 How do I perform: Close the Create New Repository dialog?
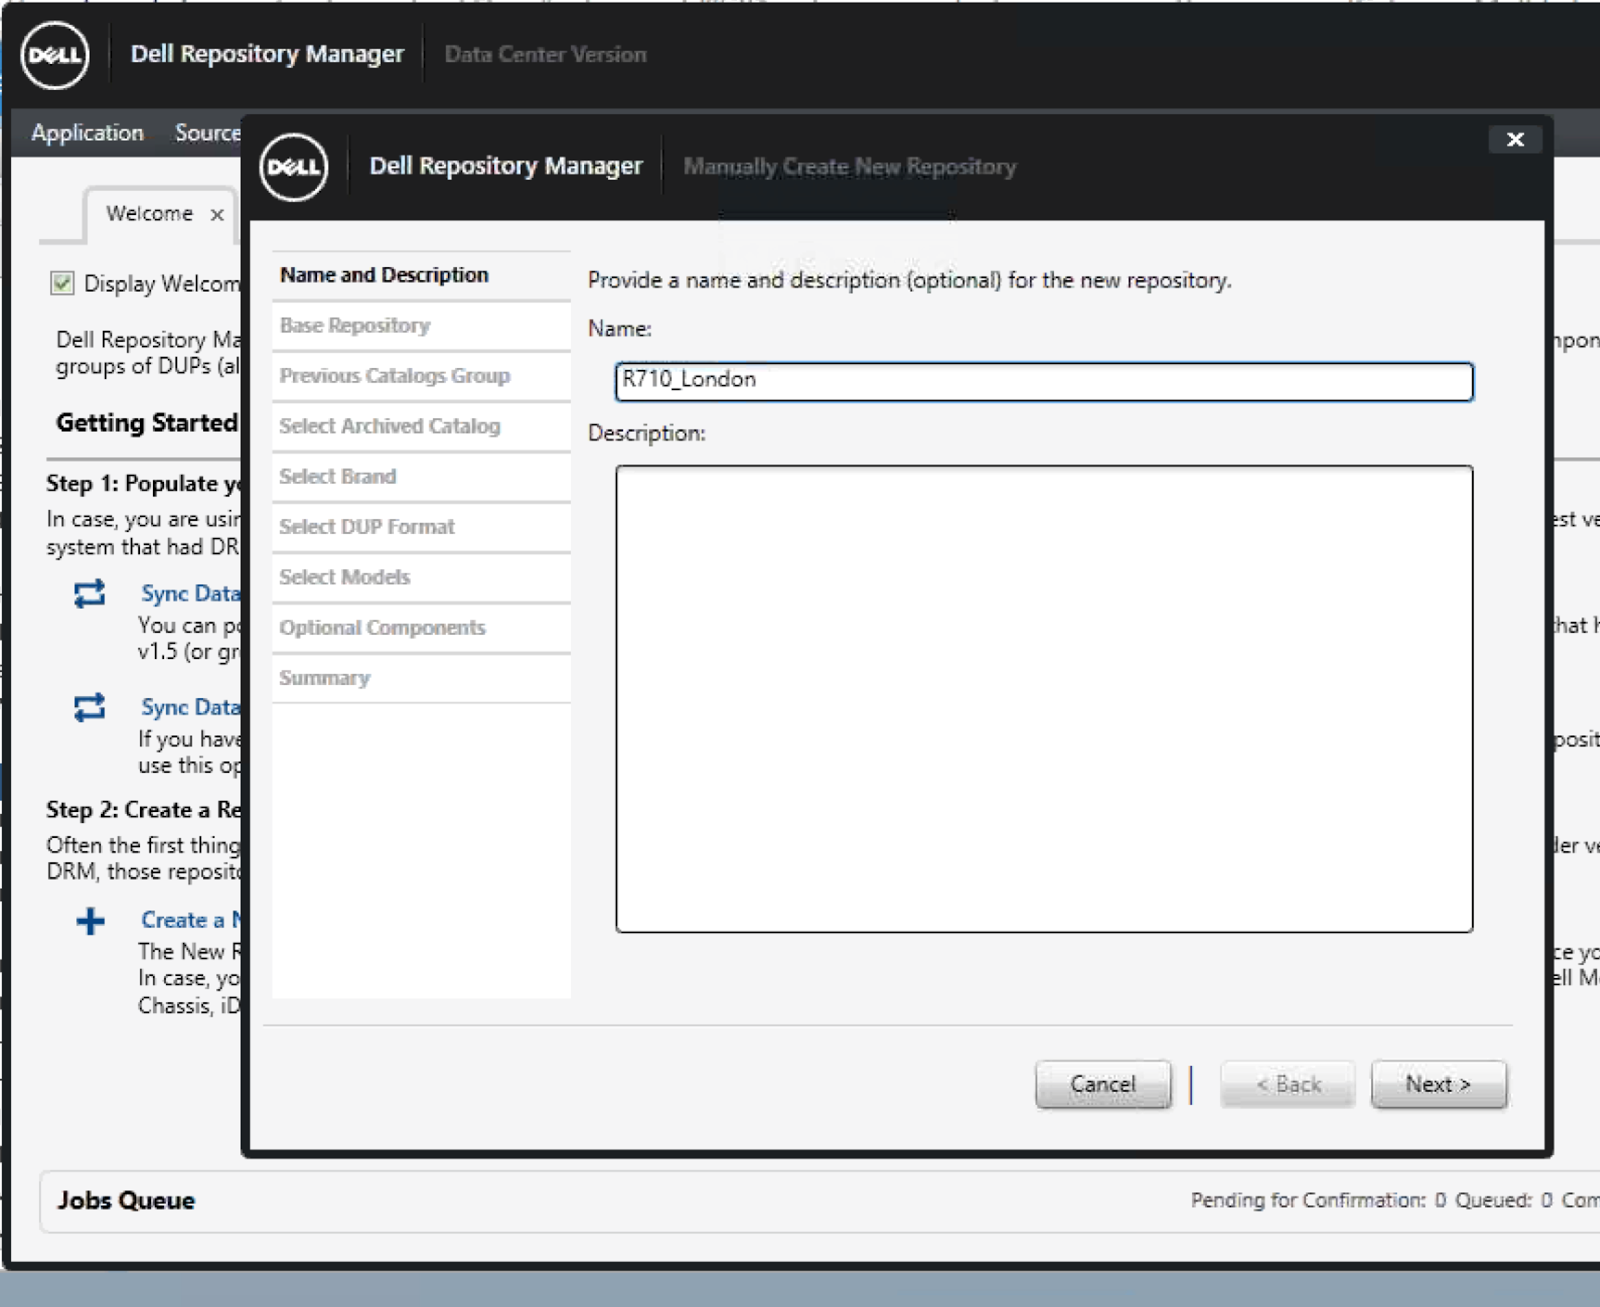(1515, 139)
